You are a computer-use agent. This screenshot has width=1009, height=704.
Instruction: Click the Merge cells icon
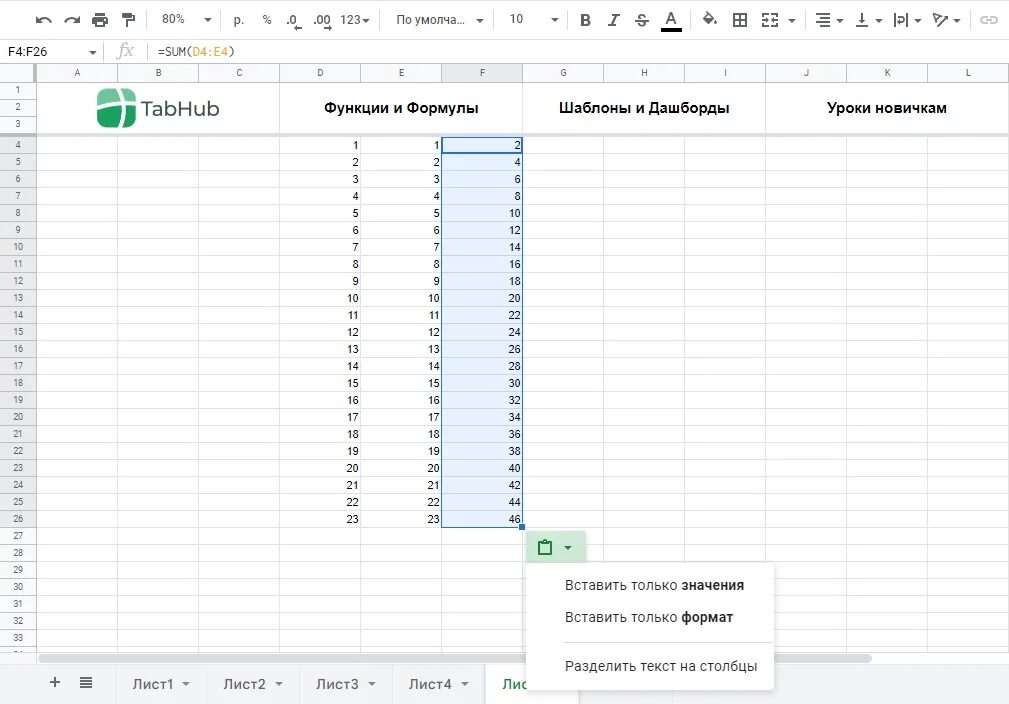click(770, 20)
